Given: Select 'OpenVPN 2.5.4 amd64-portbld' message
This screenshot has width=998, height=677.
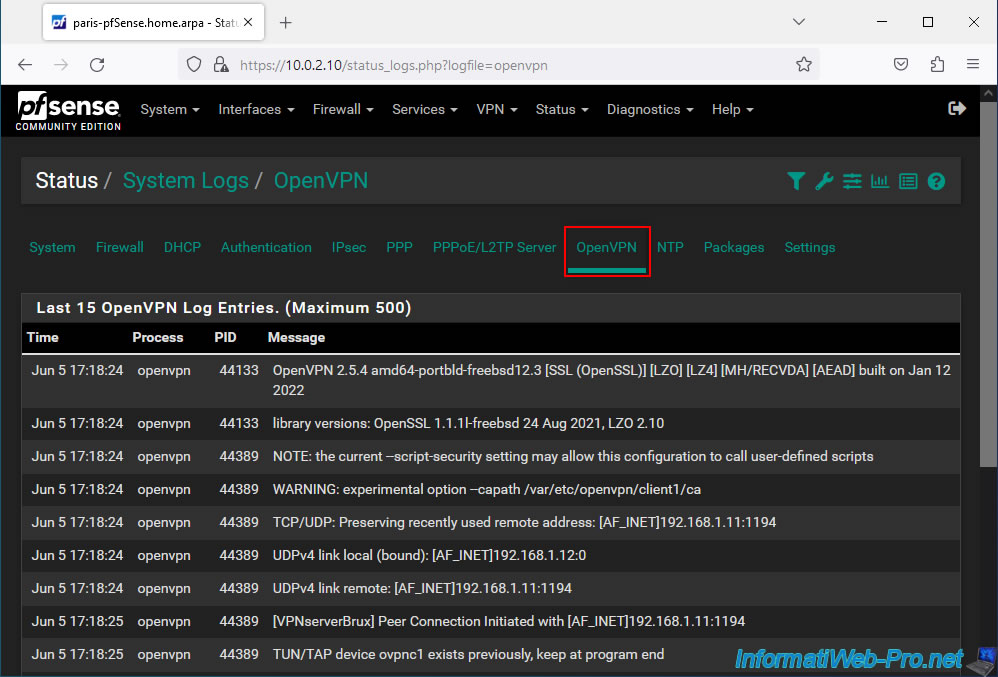Looking at the screenshot, I should tap(612, 380).
